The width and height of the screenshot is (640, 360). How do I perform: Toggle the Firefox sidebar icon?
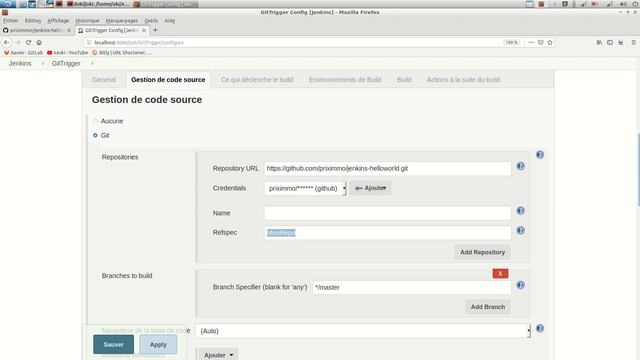pos(610,42)
